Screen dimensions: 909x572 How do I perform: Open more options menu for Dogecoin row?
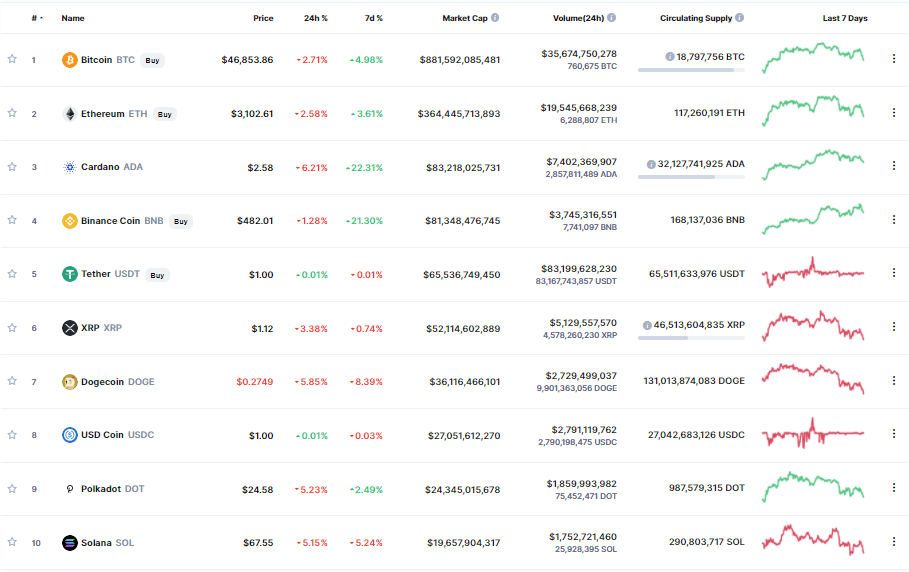point(894,381)
